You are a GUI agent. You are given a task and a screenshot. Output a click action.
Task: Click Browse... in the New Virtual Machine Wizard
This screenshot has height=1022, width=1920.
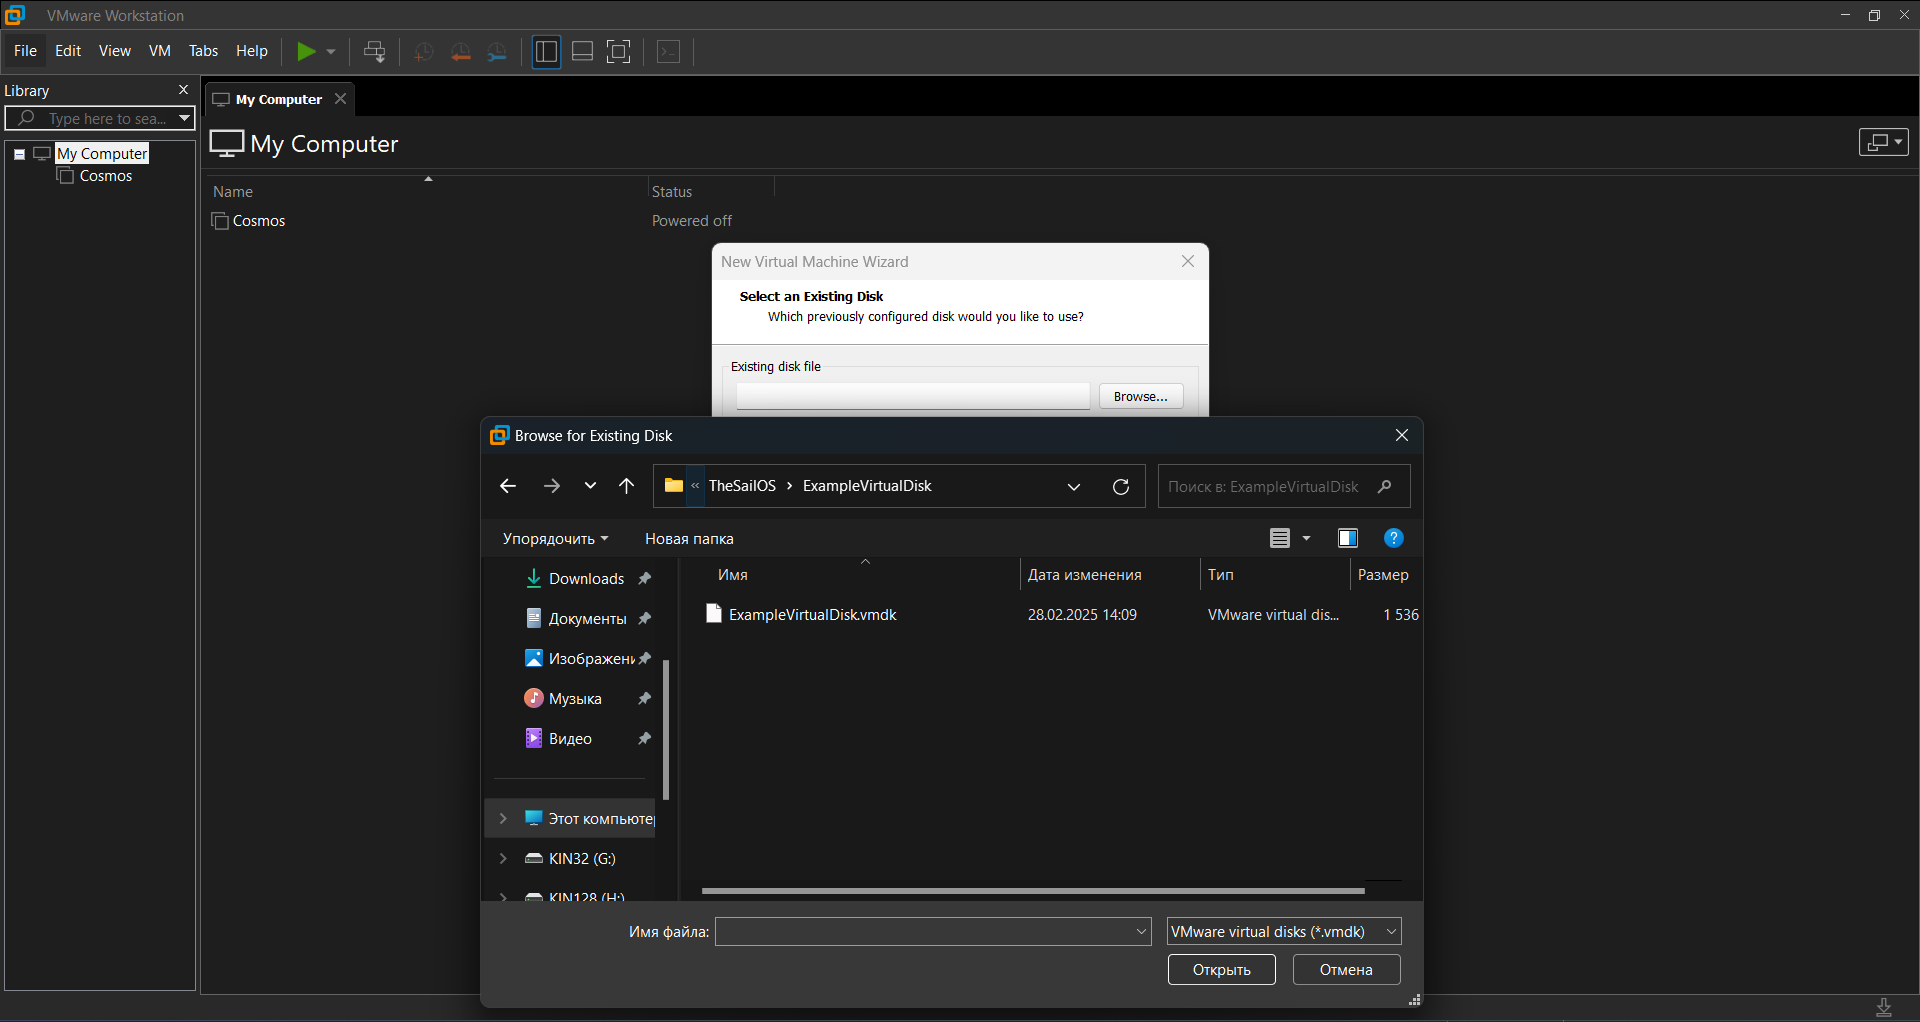(1141, 397)
